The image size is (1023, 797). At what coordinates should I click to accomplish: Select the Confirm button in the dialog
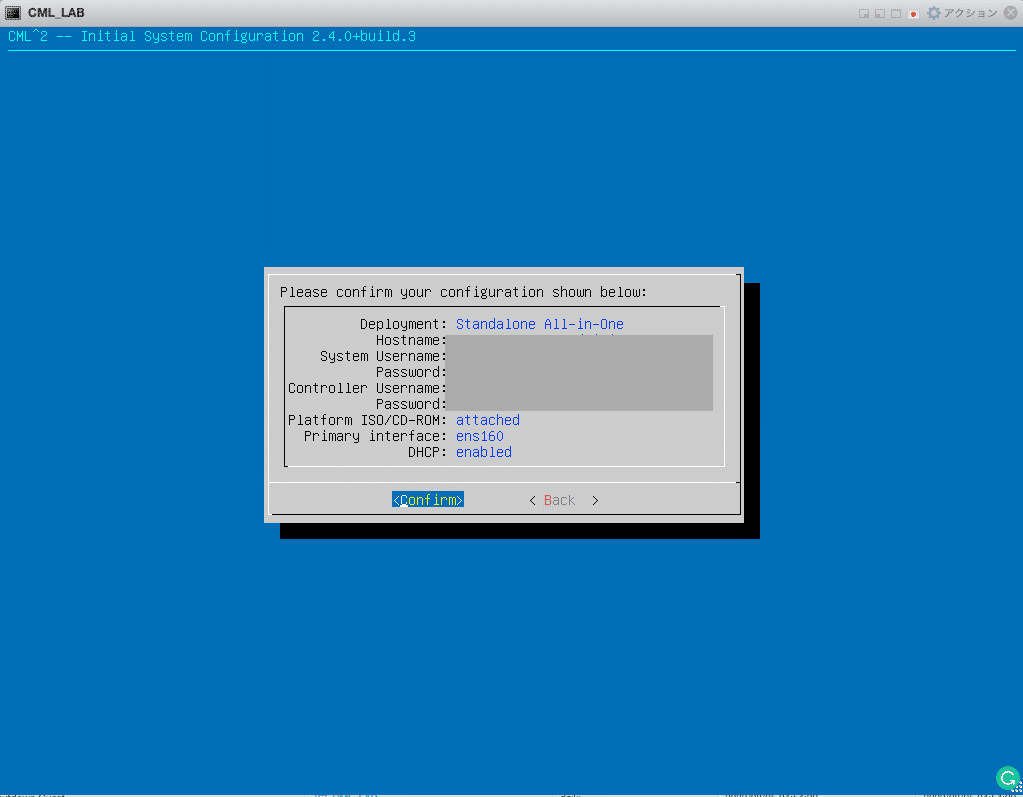(427, 500)
